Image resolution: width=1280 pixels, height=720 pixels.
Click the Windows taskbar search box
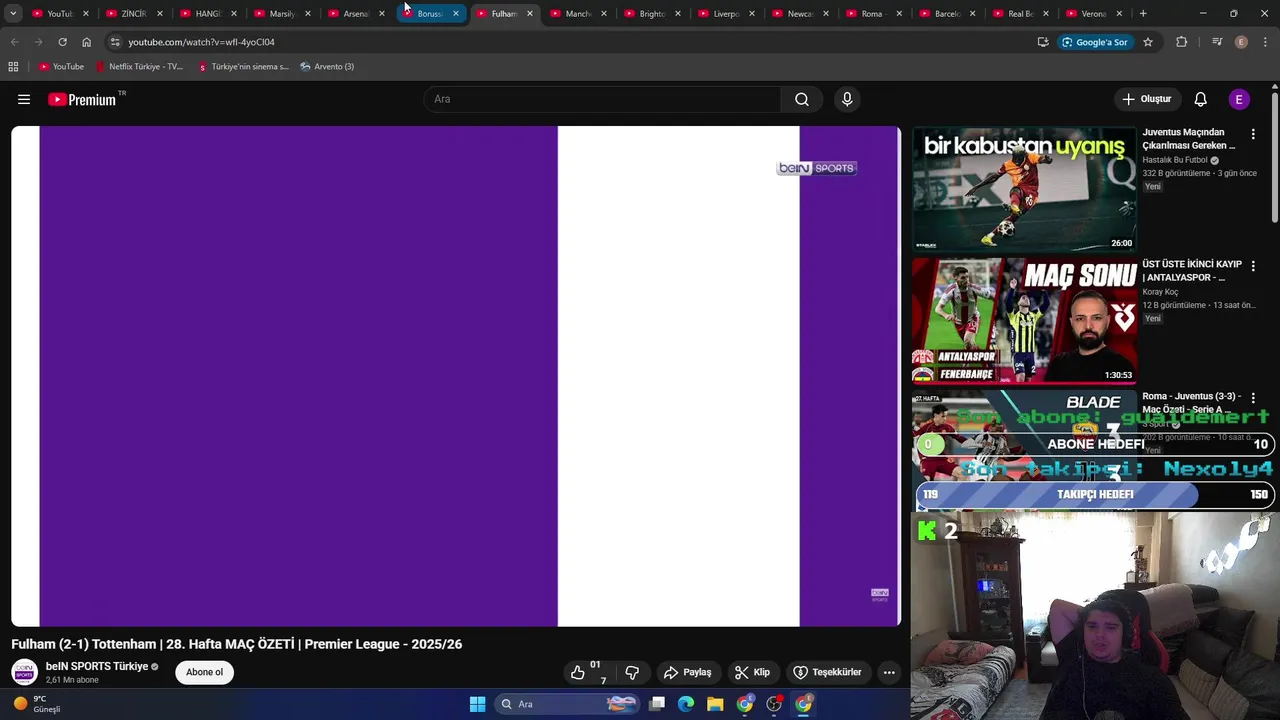(x=565, y=704)
